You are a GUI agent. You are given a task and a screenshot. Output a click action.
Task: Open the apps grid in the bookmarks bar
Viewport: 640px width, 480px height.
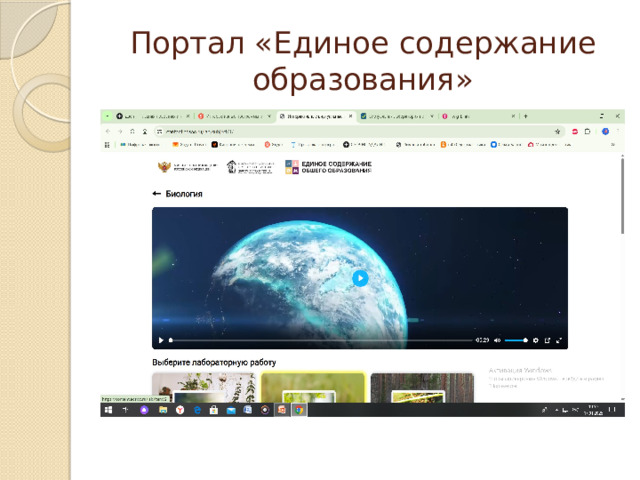click(107, 144)
